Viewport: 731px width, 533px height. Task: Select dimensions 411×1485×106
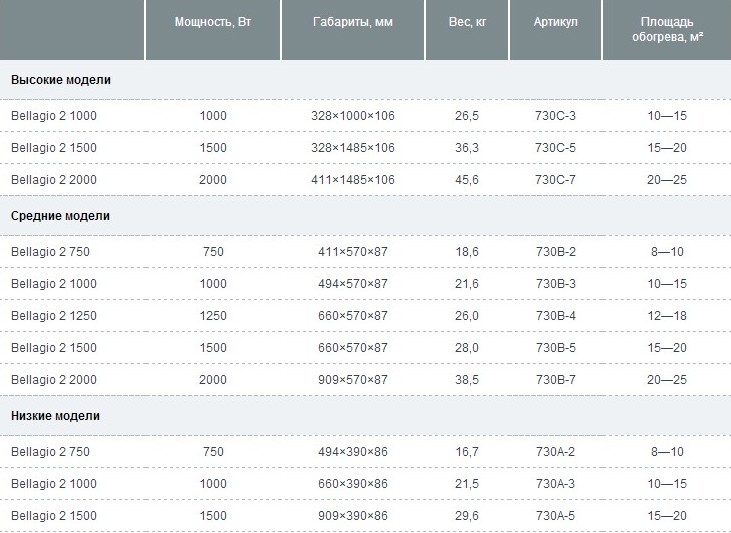353,180
